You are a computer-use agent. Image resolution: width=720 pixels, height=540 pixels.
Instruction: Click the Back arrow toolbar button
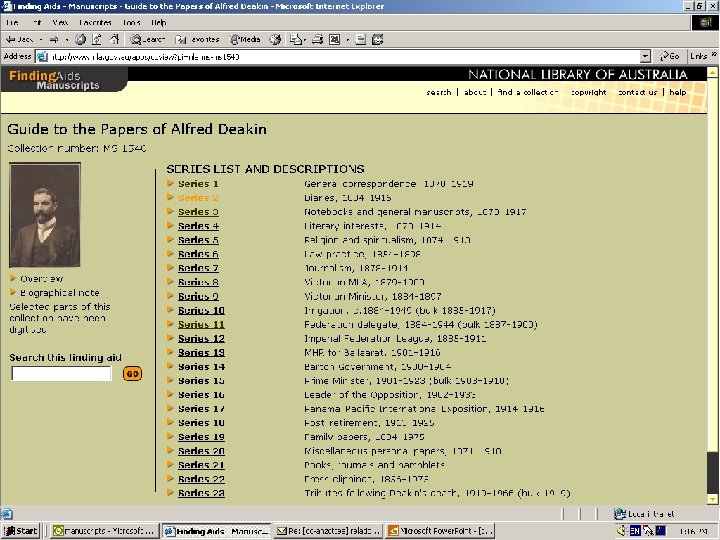click(x=18, y=39)
